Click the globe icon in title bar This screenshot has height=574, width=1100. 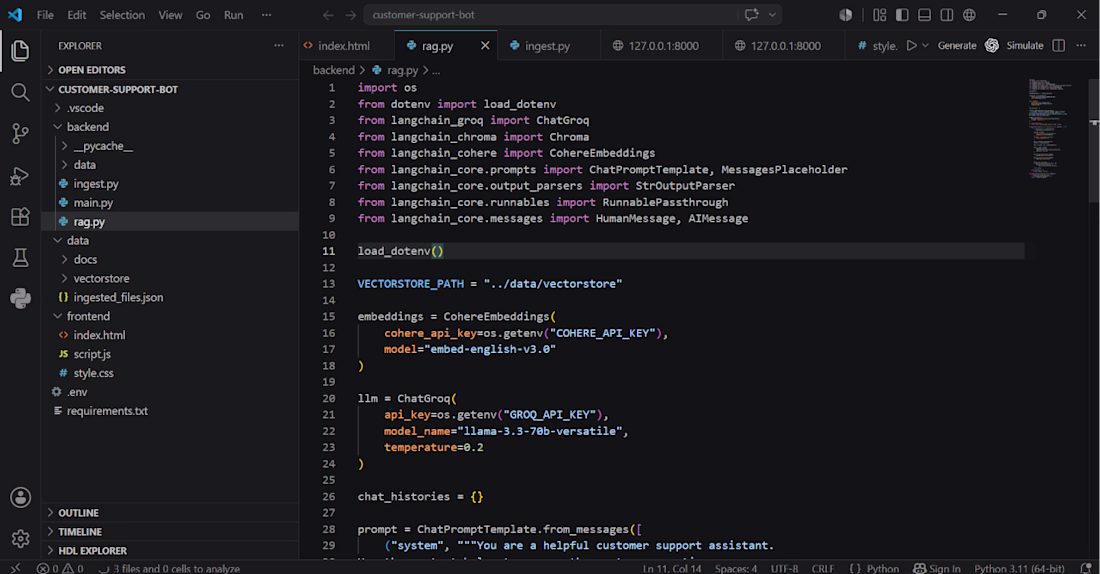point(969,15)
